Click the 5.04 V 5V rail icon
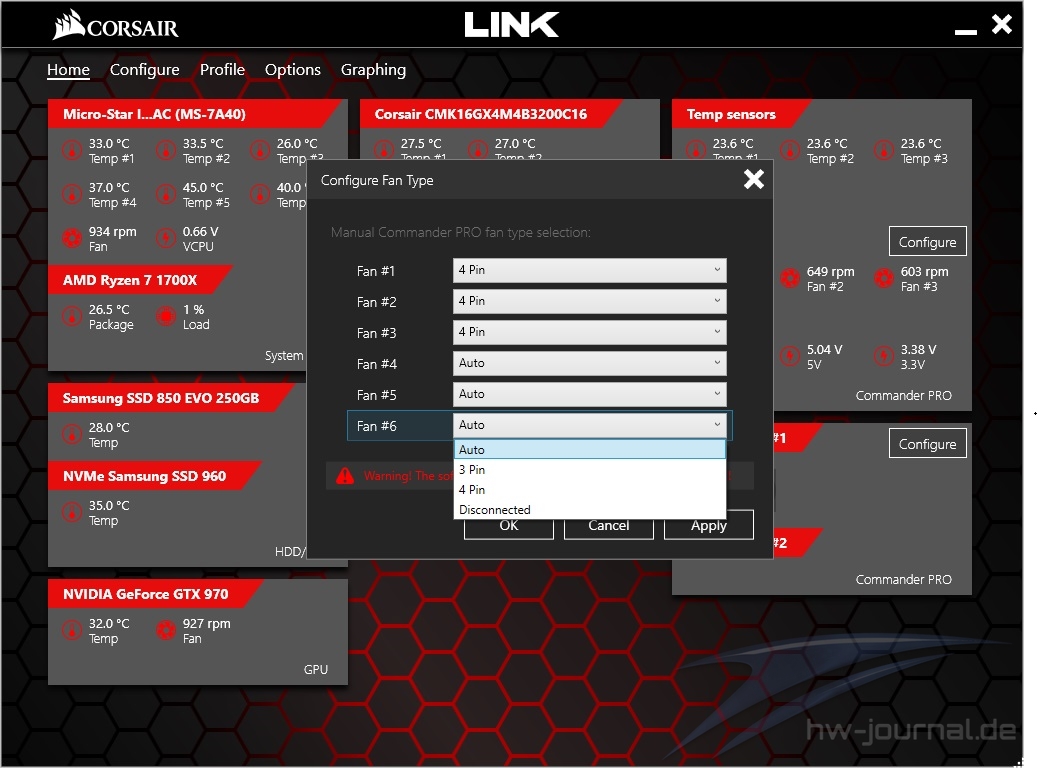The image size is (1037, 768). pos(790,357)
